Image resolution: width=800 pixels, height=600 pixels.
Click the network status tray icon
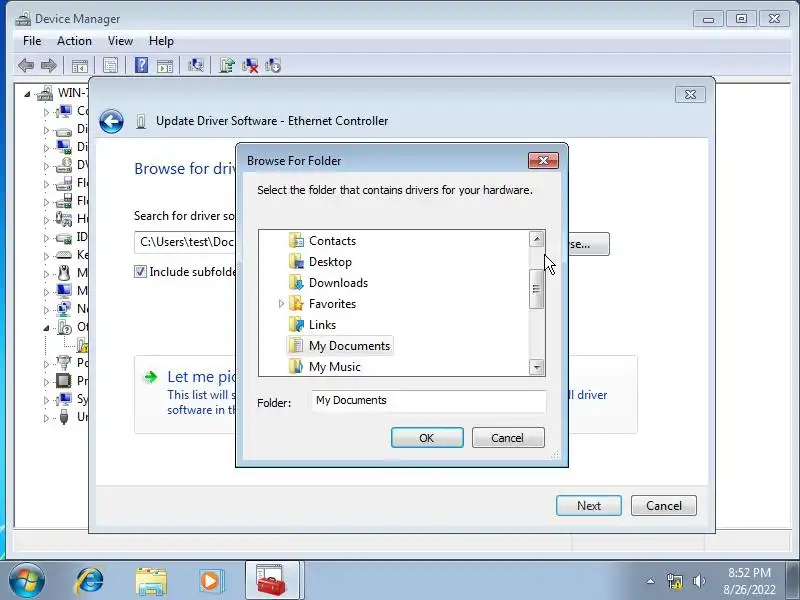tap(674, 581)
